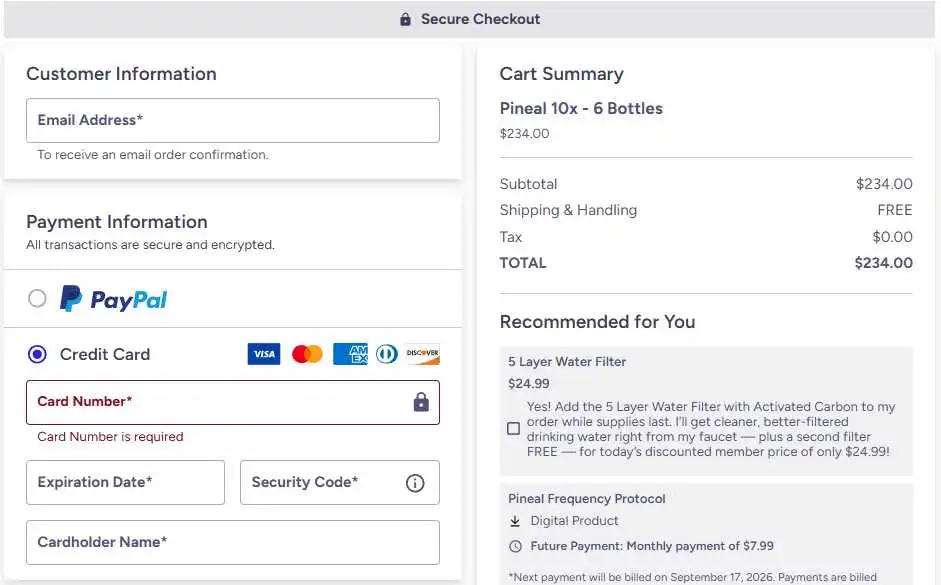Click the Mastercard icon
The height and width of the screenshot is (585, 941).
[x=307, y=354]
